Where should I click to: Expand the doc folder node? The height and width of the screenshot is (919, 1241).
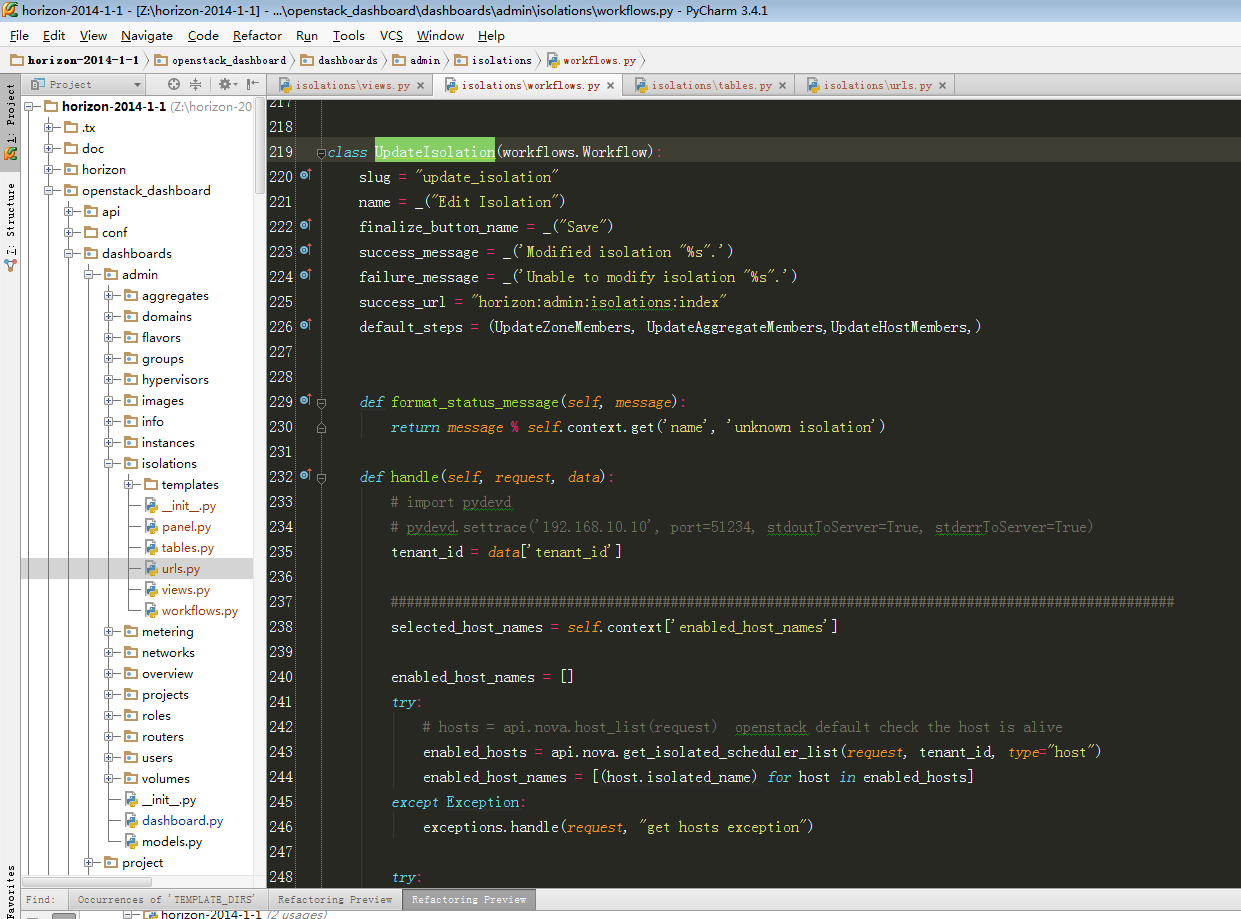(49, 149)
